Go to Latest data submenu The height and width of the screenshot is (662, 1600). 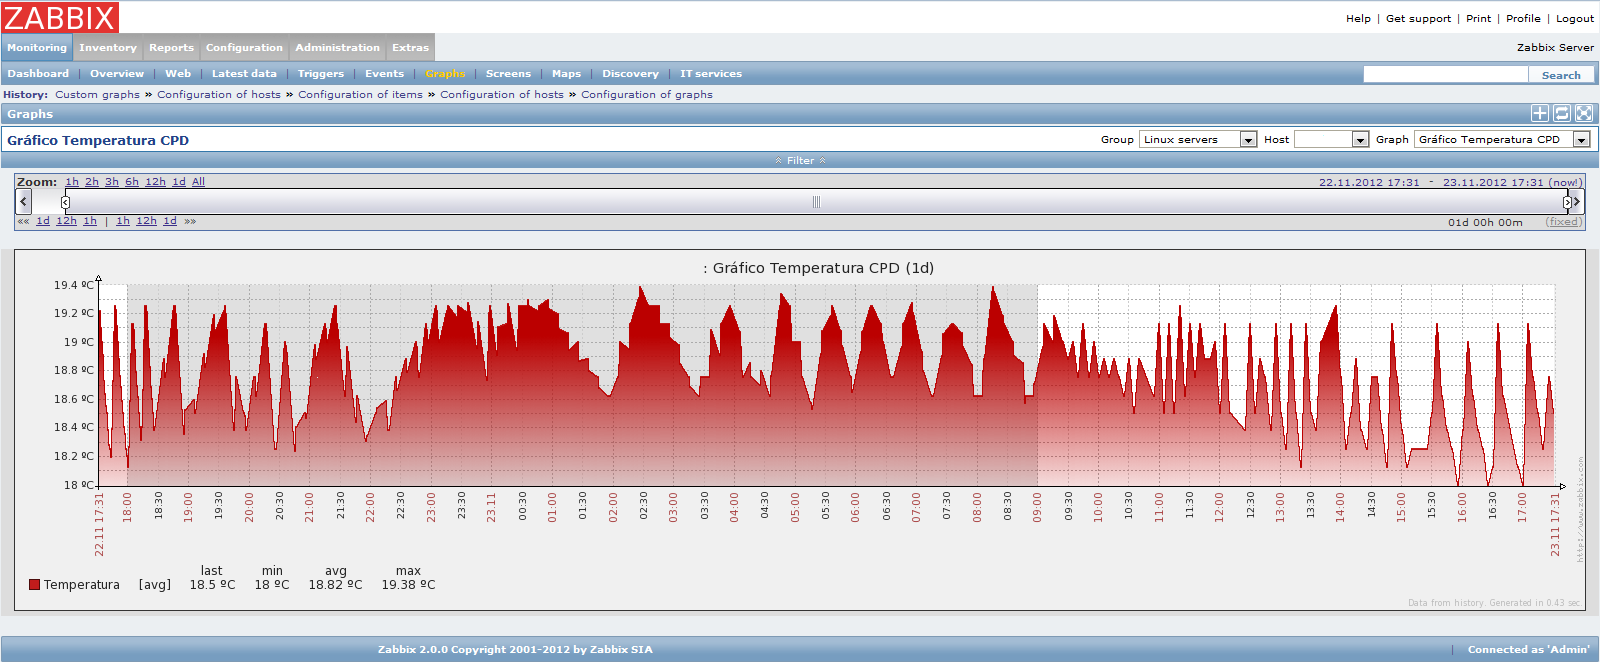tap(244, 74)
